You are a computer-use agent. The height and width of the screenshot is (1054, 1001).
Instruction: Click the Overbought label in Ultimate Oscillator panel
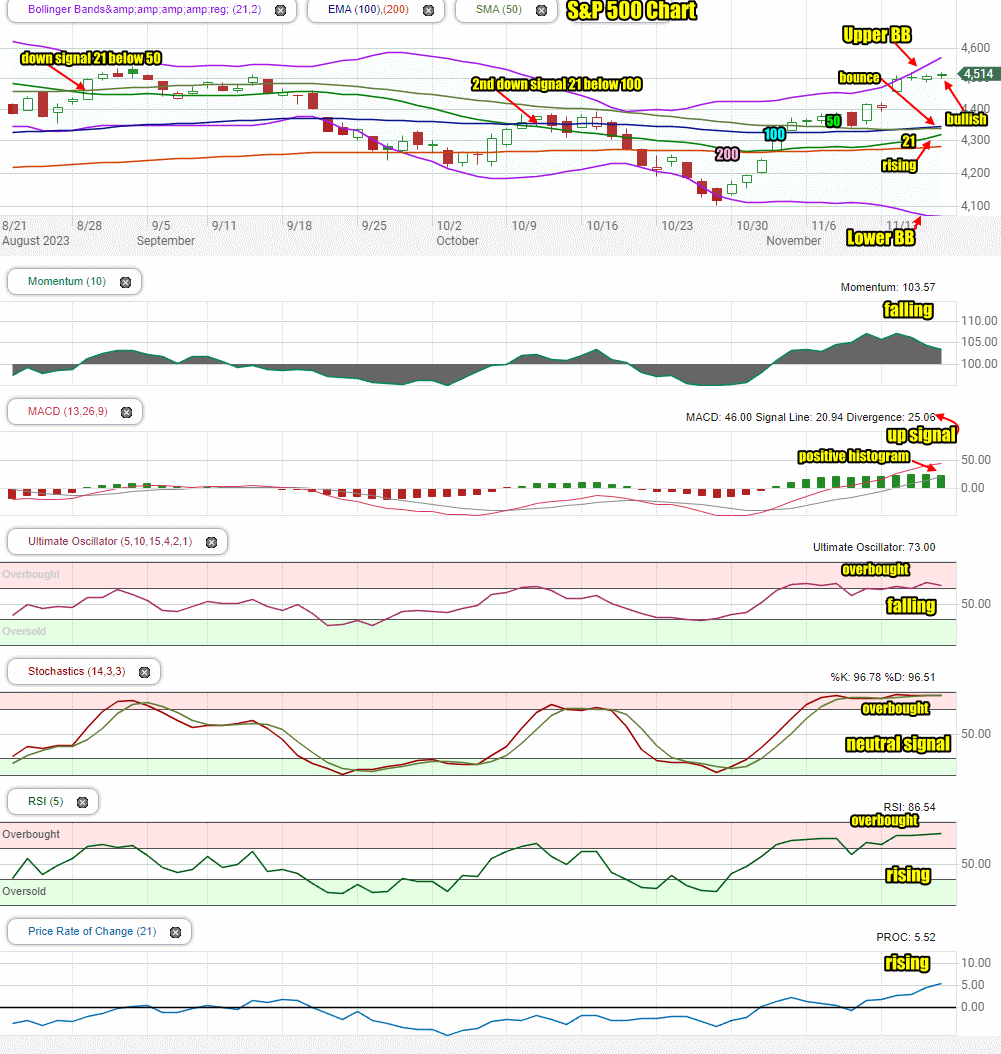[31, 574]
